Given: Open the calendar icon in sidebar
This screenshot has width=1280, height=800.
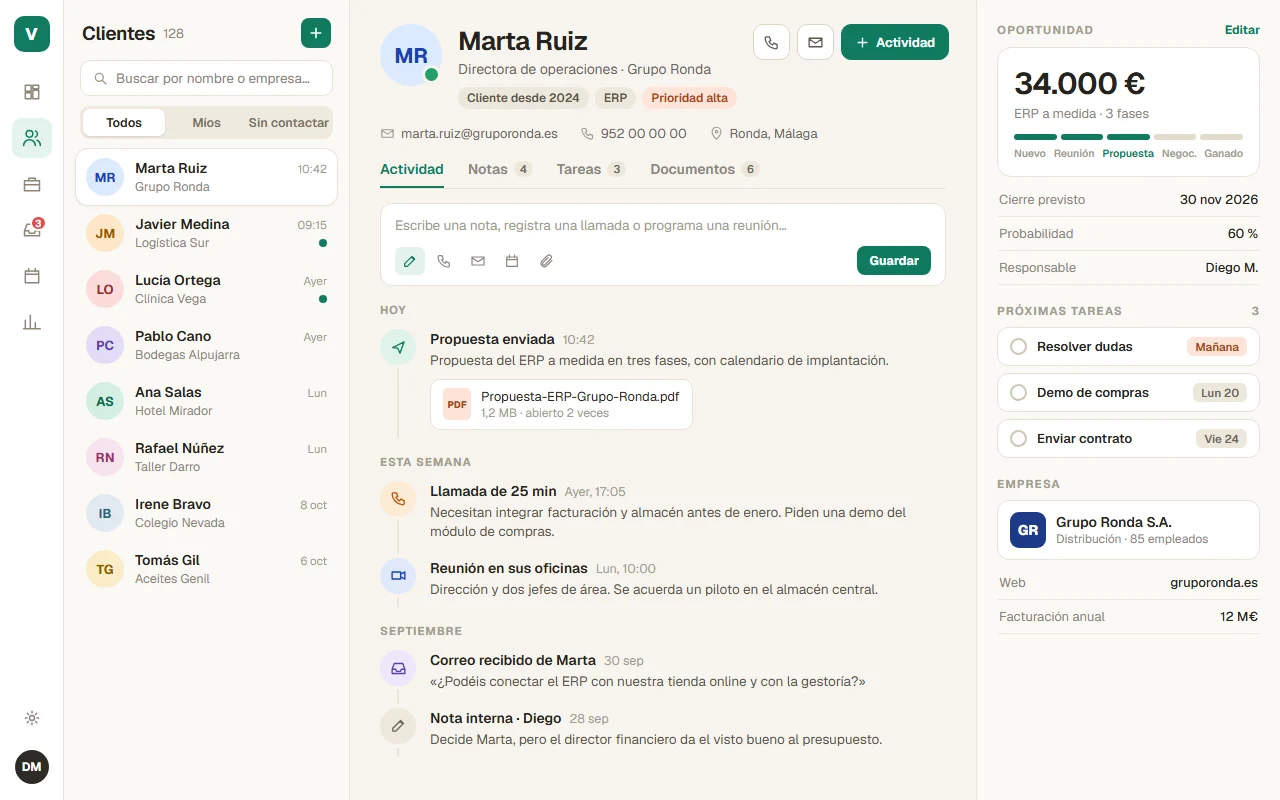Looking at the screenshot, I should [32, 276].
